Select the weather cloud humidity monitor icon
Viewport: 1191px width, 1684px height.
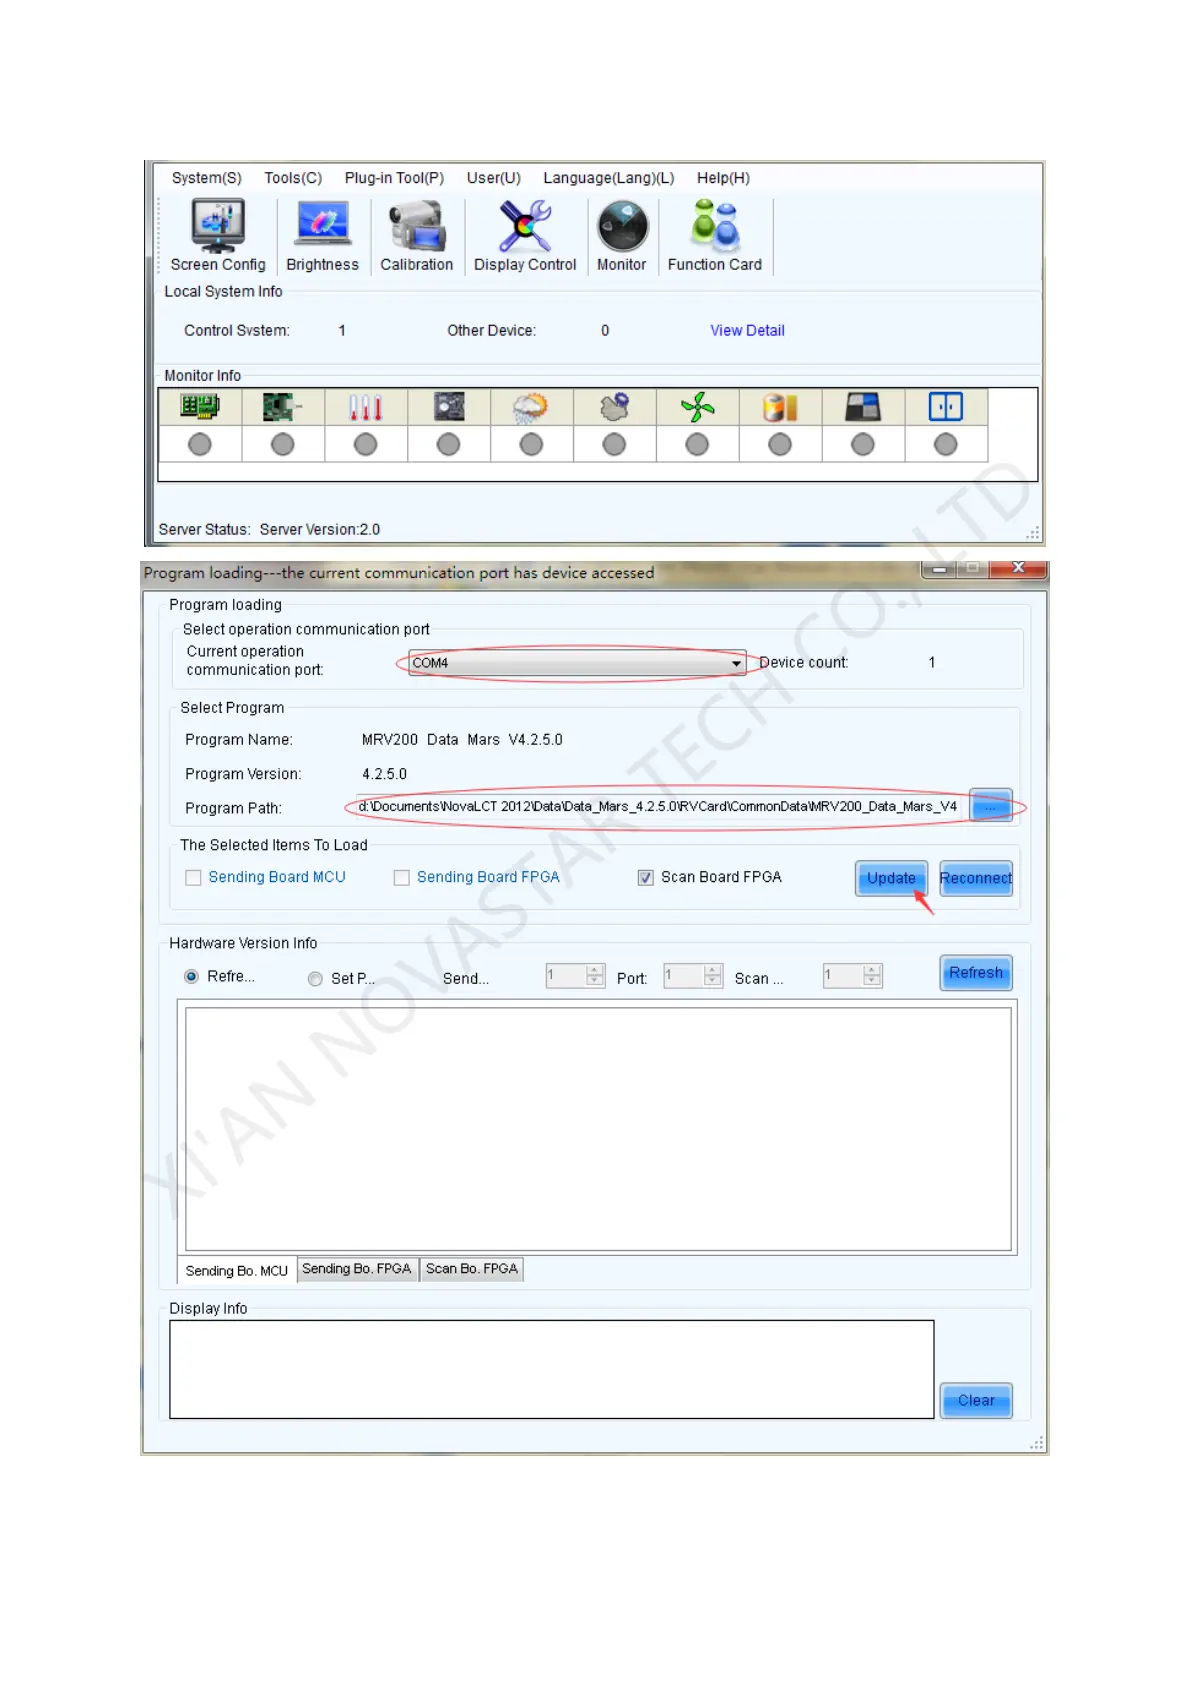[531, 407]
